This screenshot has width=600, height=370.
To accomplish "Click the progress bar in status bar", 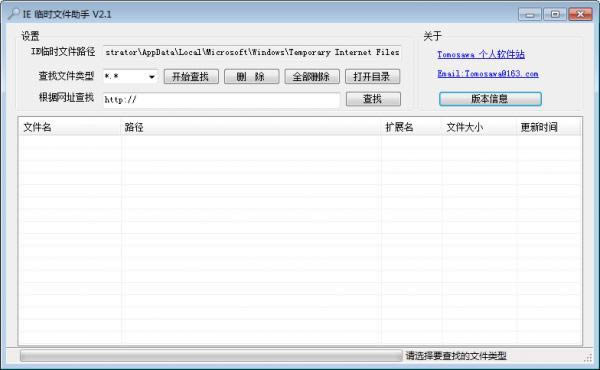I will 211,356.
